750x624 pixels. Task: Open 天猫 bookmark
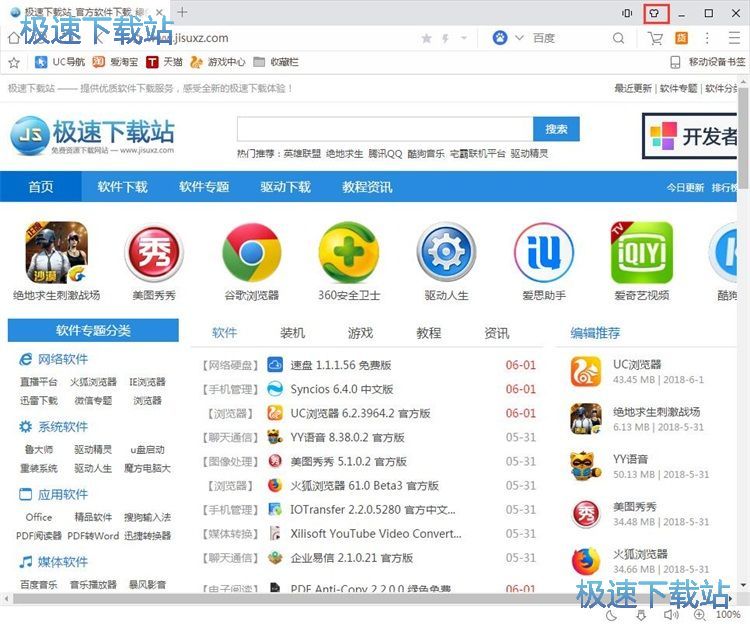click(164, 62)
